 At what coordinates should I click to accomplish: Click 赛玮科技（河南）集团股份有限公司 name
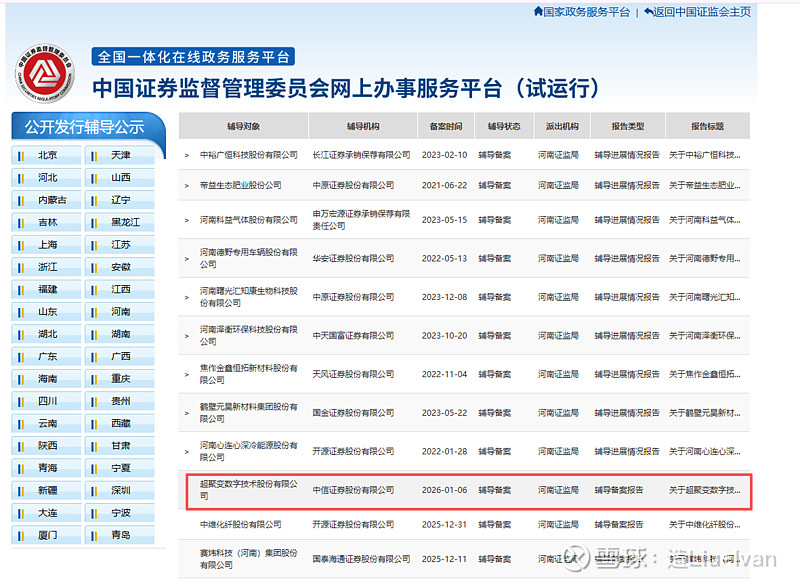[x=248, y=559]
